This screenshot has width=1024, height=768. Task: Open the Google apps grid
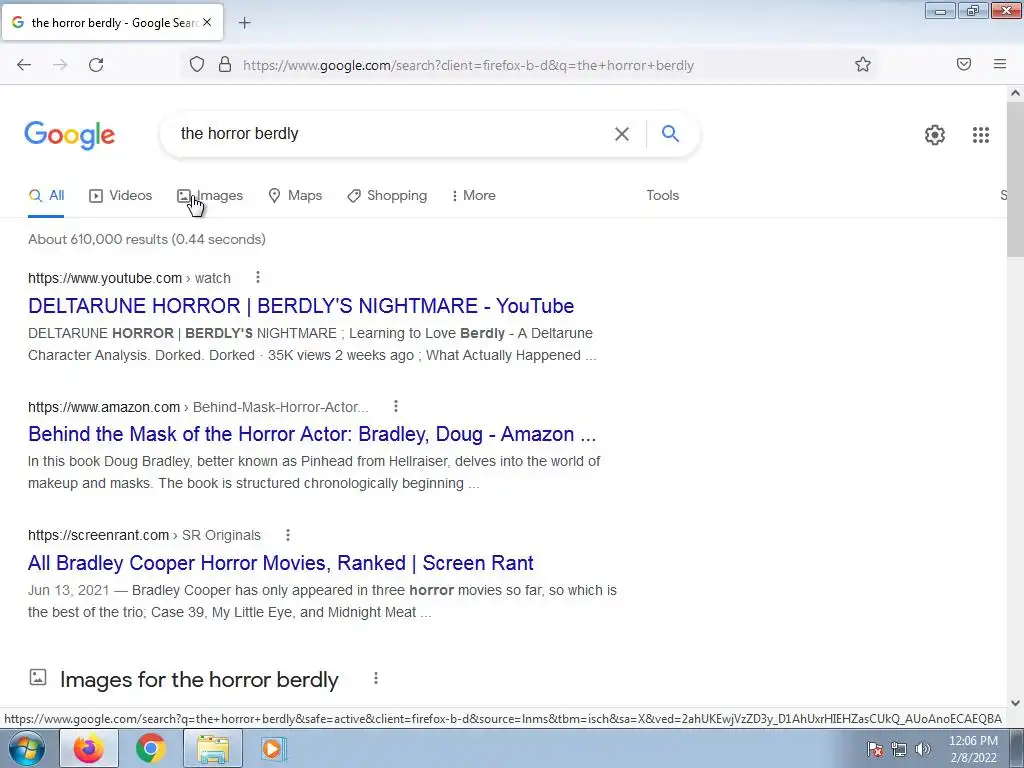pos(980,135)
